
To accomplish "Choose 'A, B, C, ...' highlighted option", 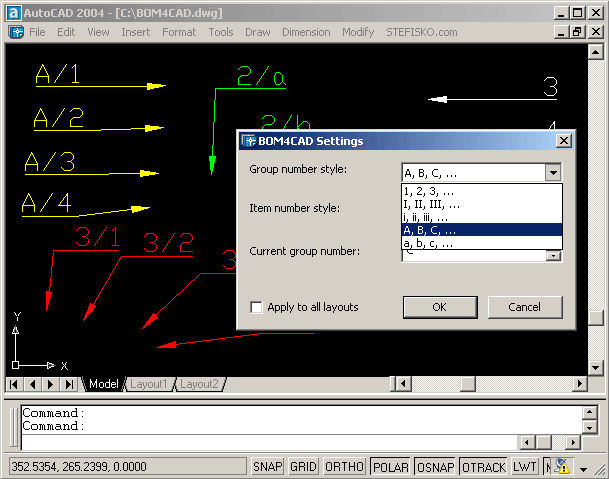I will [482, 230].
